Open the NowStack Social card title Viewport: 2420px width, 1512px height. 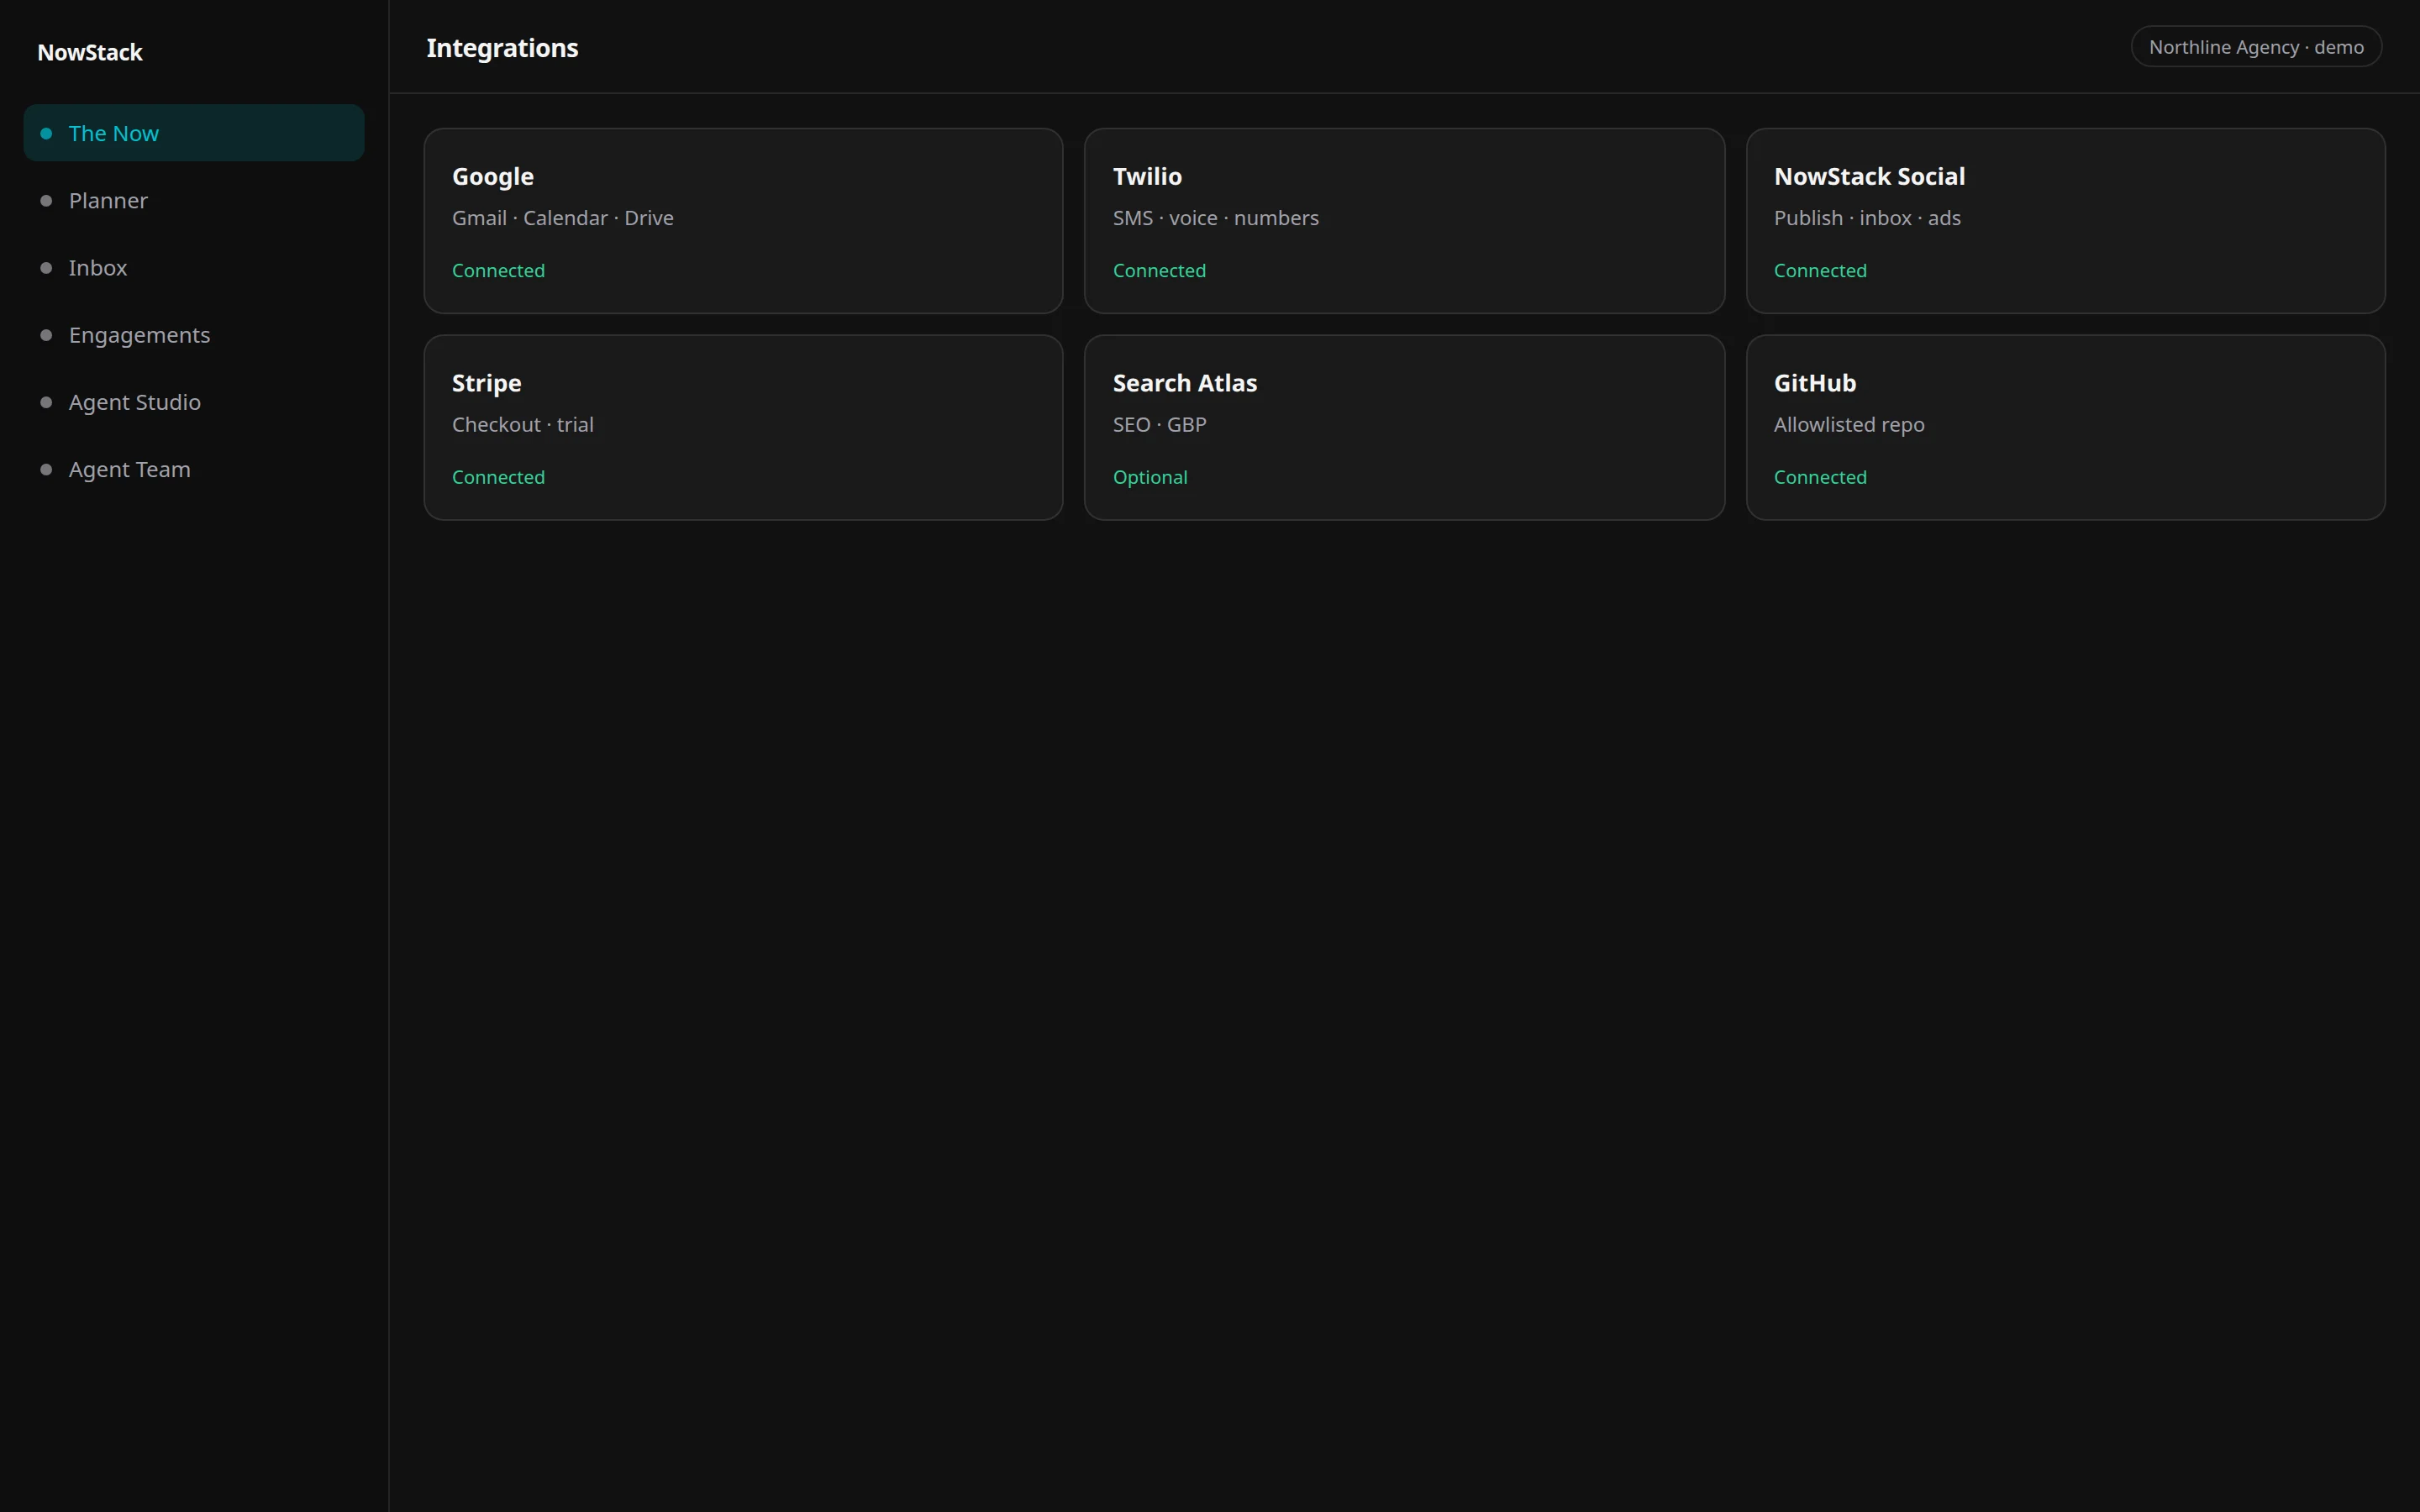tap(1869, 176)
